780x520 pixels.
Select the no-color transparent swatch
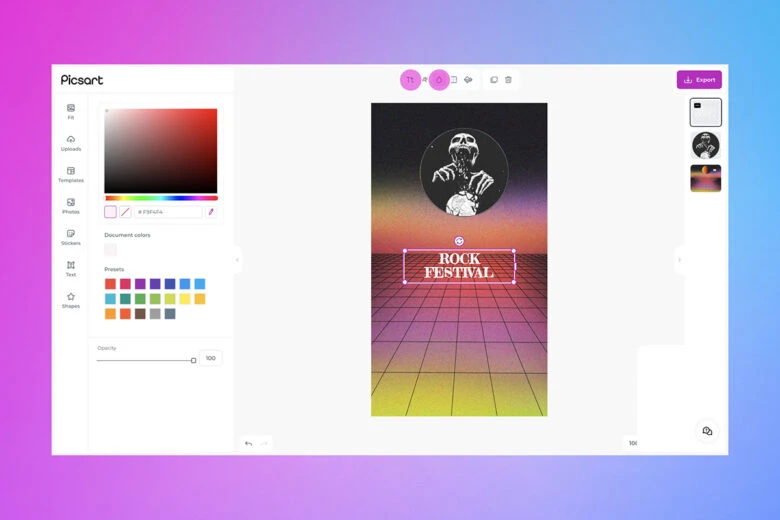click(x=125, y=212)
